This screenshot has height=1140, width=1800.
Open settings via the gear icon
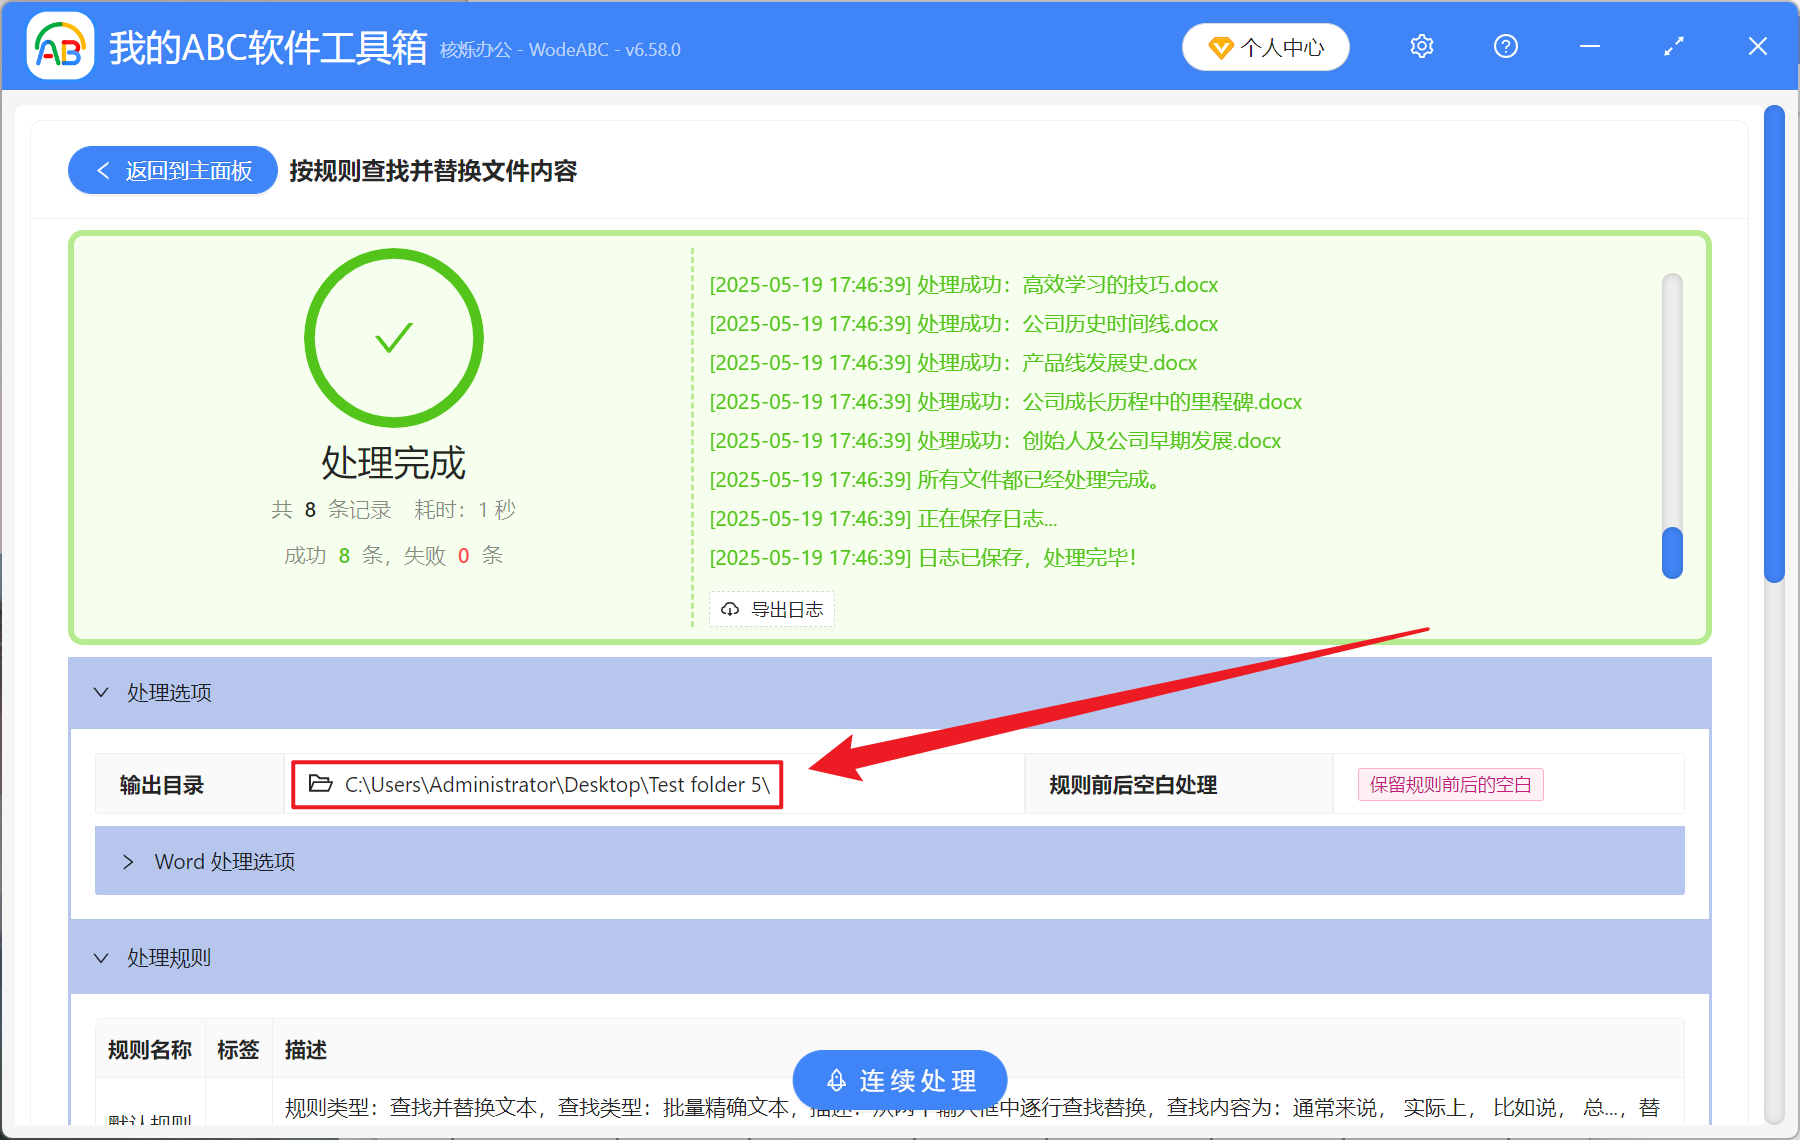tap(1421, 46)
